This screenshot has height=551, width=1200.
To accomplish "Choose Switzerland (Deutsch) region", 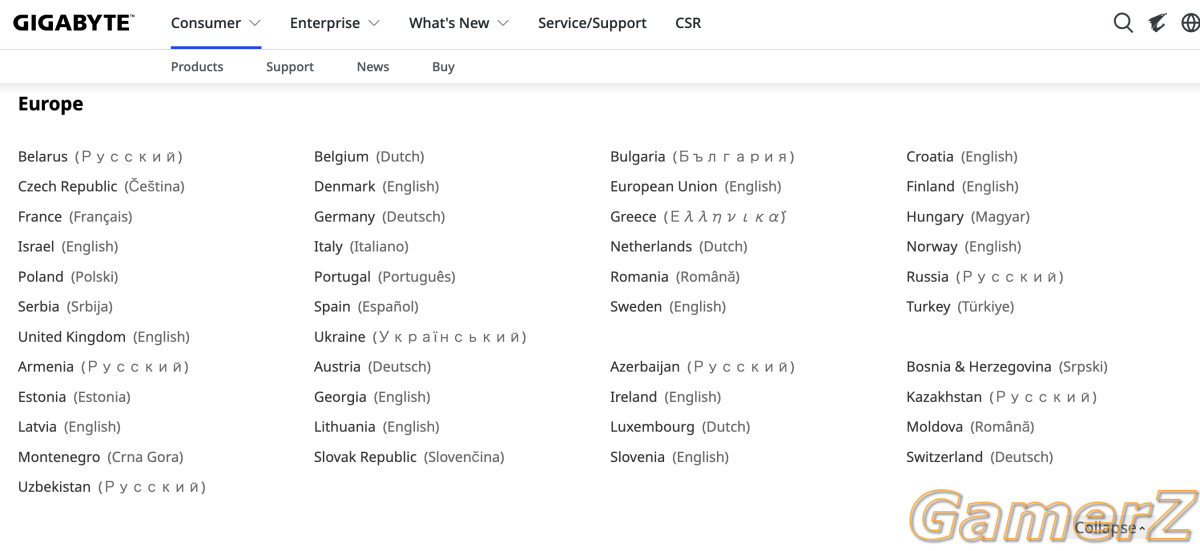I will pyautogui.click(x=980, y=457).
